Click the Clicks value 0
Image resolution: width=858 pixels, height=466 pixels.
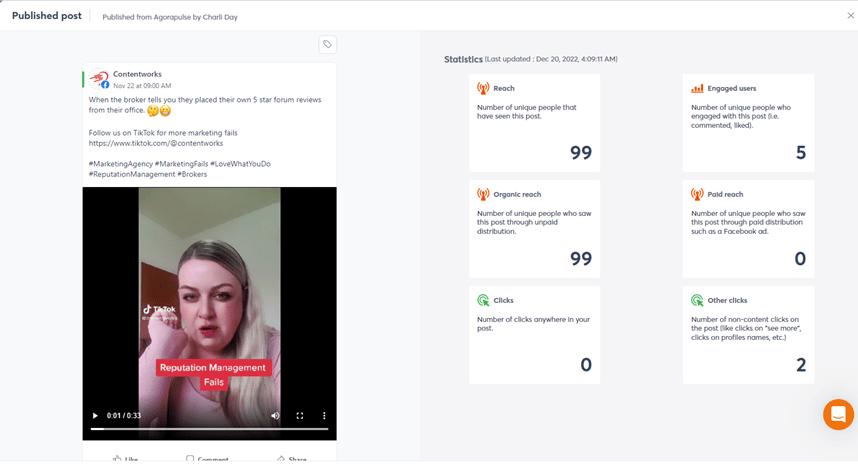coord(586,365)
